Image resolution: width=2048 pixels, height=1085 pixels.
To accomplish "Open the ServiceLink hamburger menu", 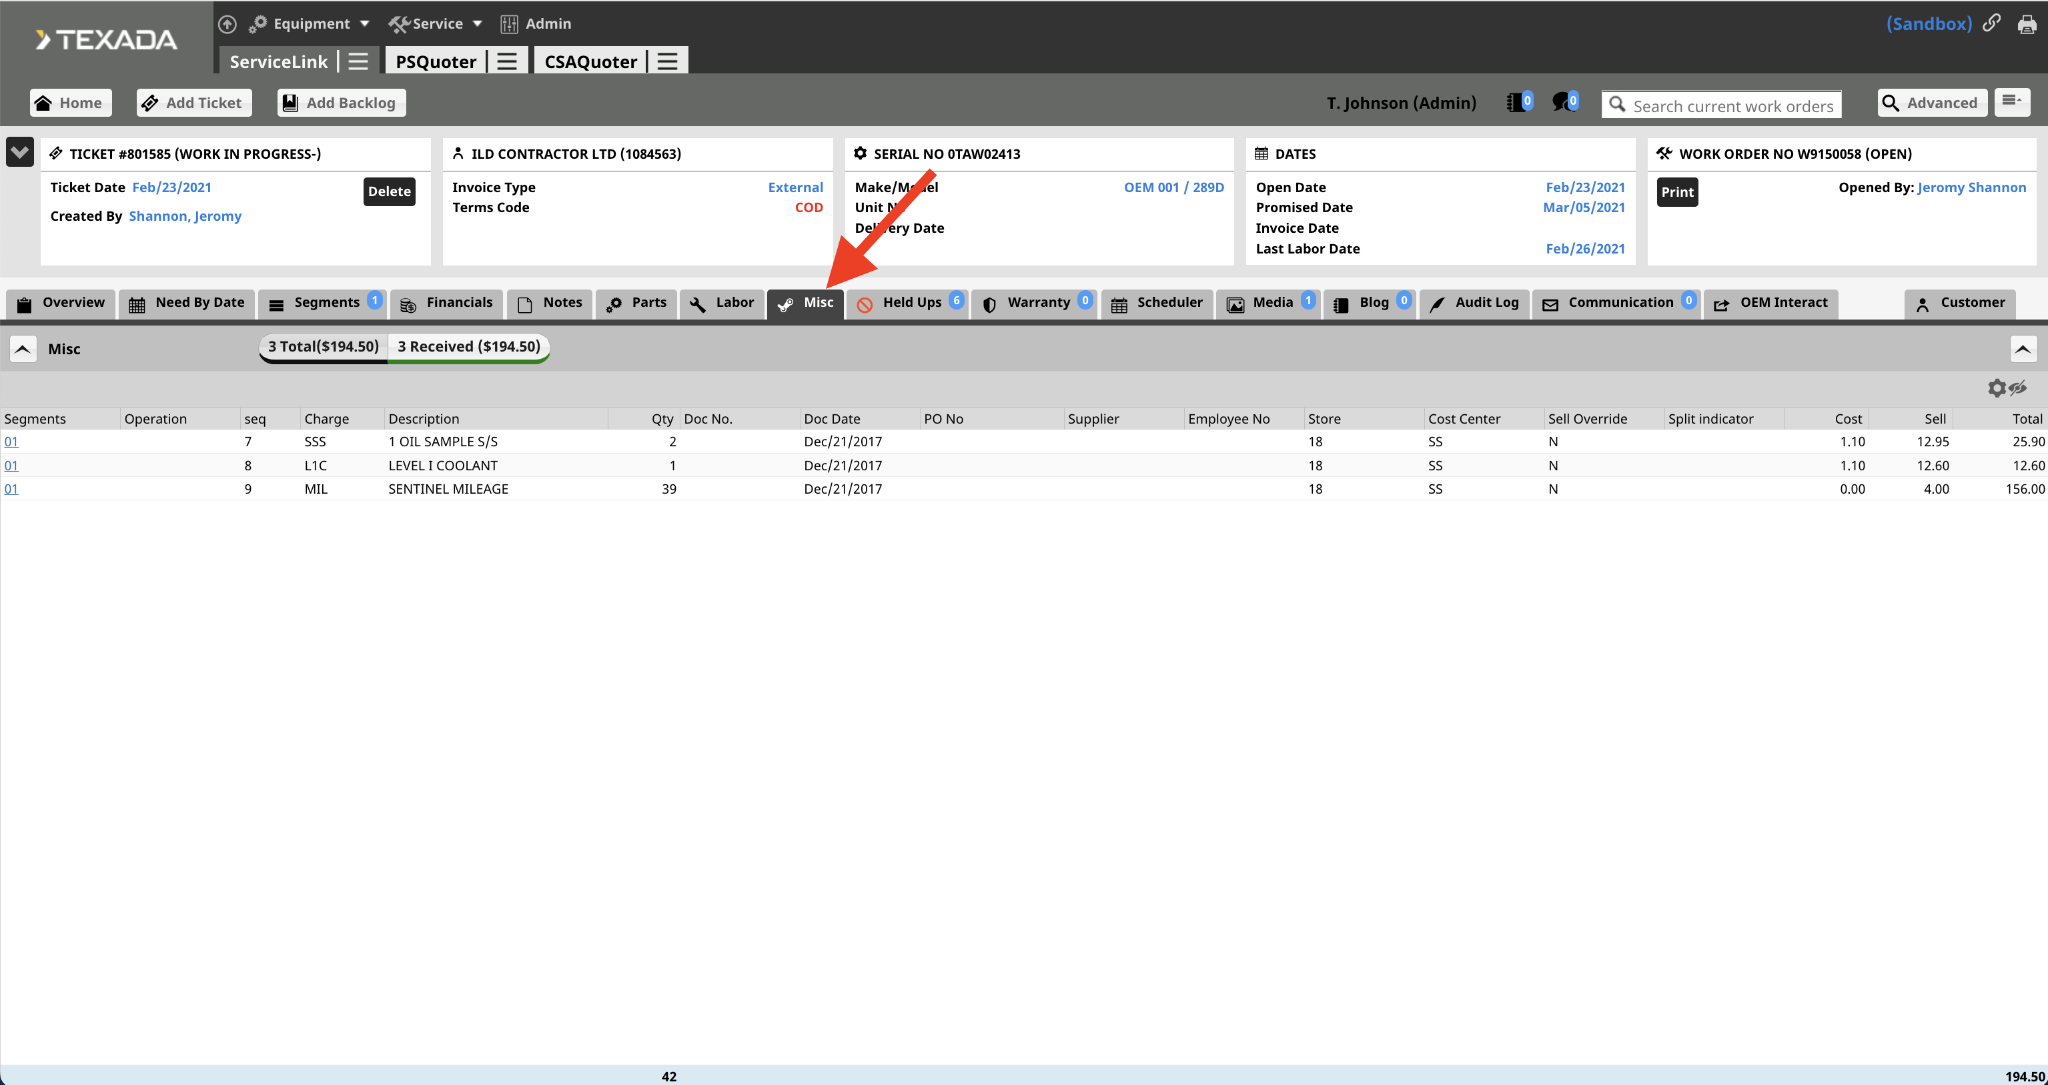I will pyautogui.click(x=358, y=61).
